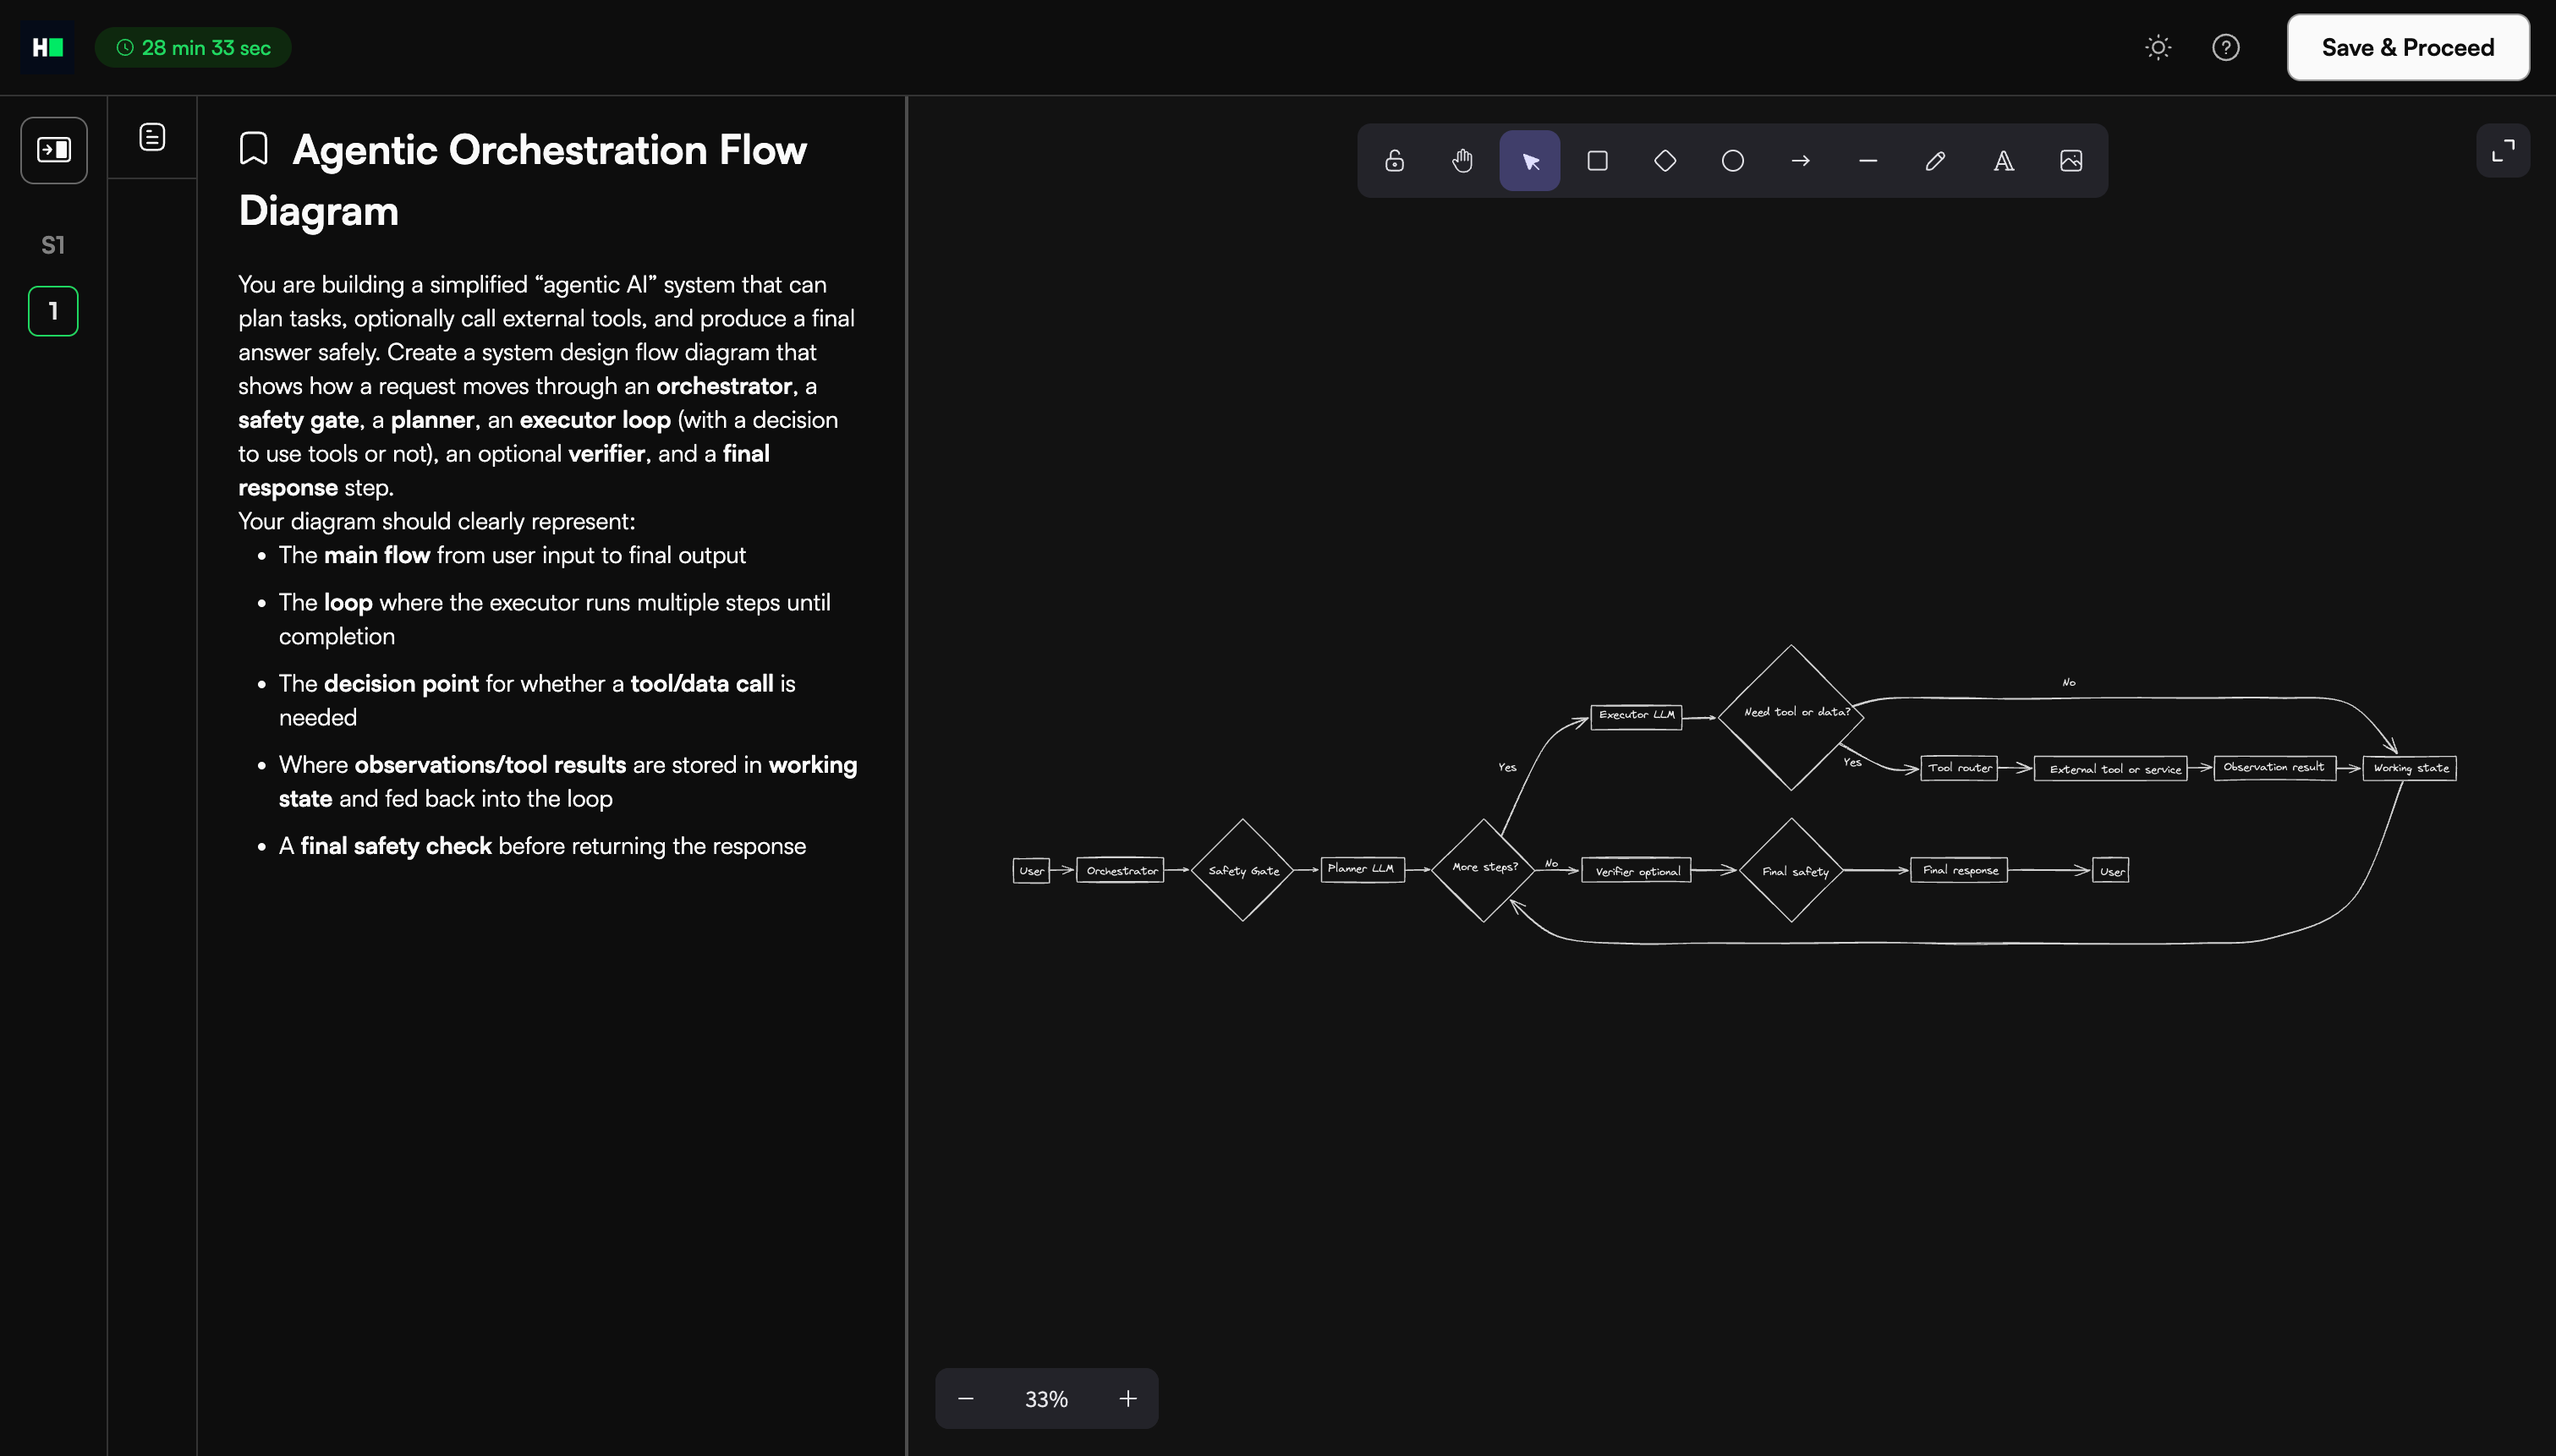
Task: Open the problem description tab
Action: tap(152, 137)
